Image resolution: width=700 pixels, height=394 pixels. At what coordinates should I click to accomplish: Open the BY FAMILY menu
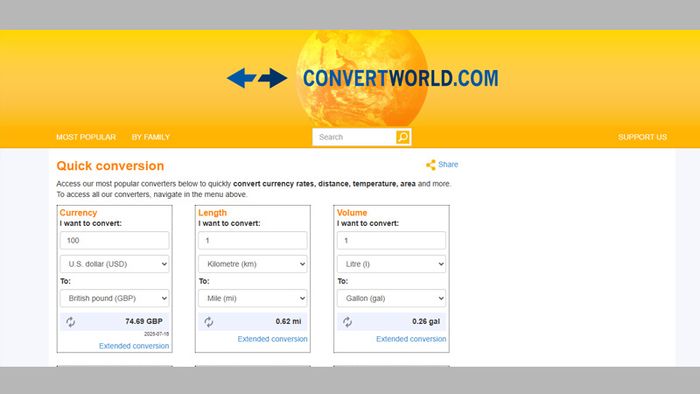[x=151, y=137]
